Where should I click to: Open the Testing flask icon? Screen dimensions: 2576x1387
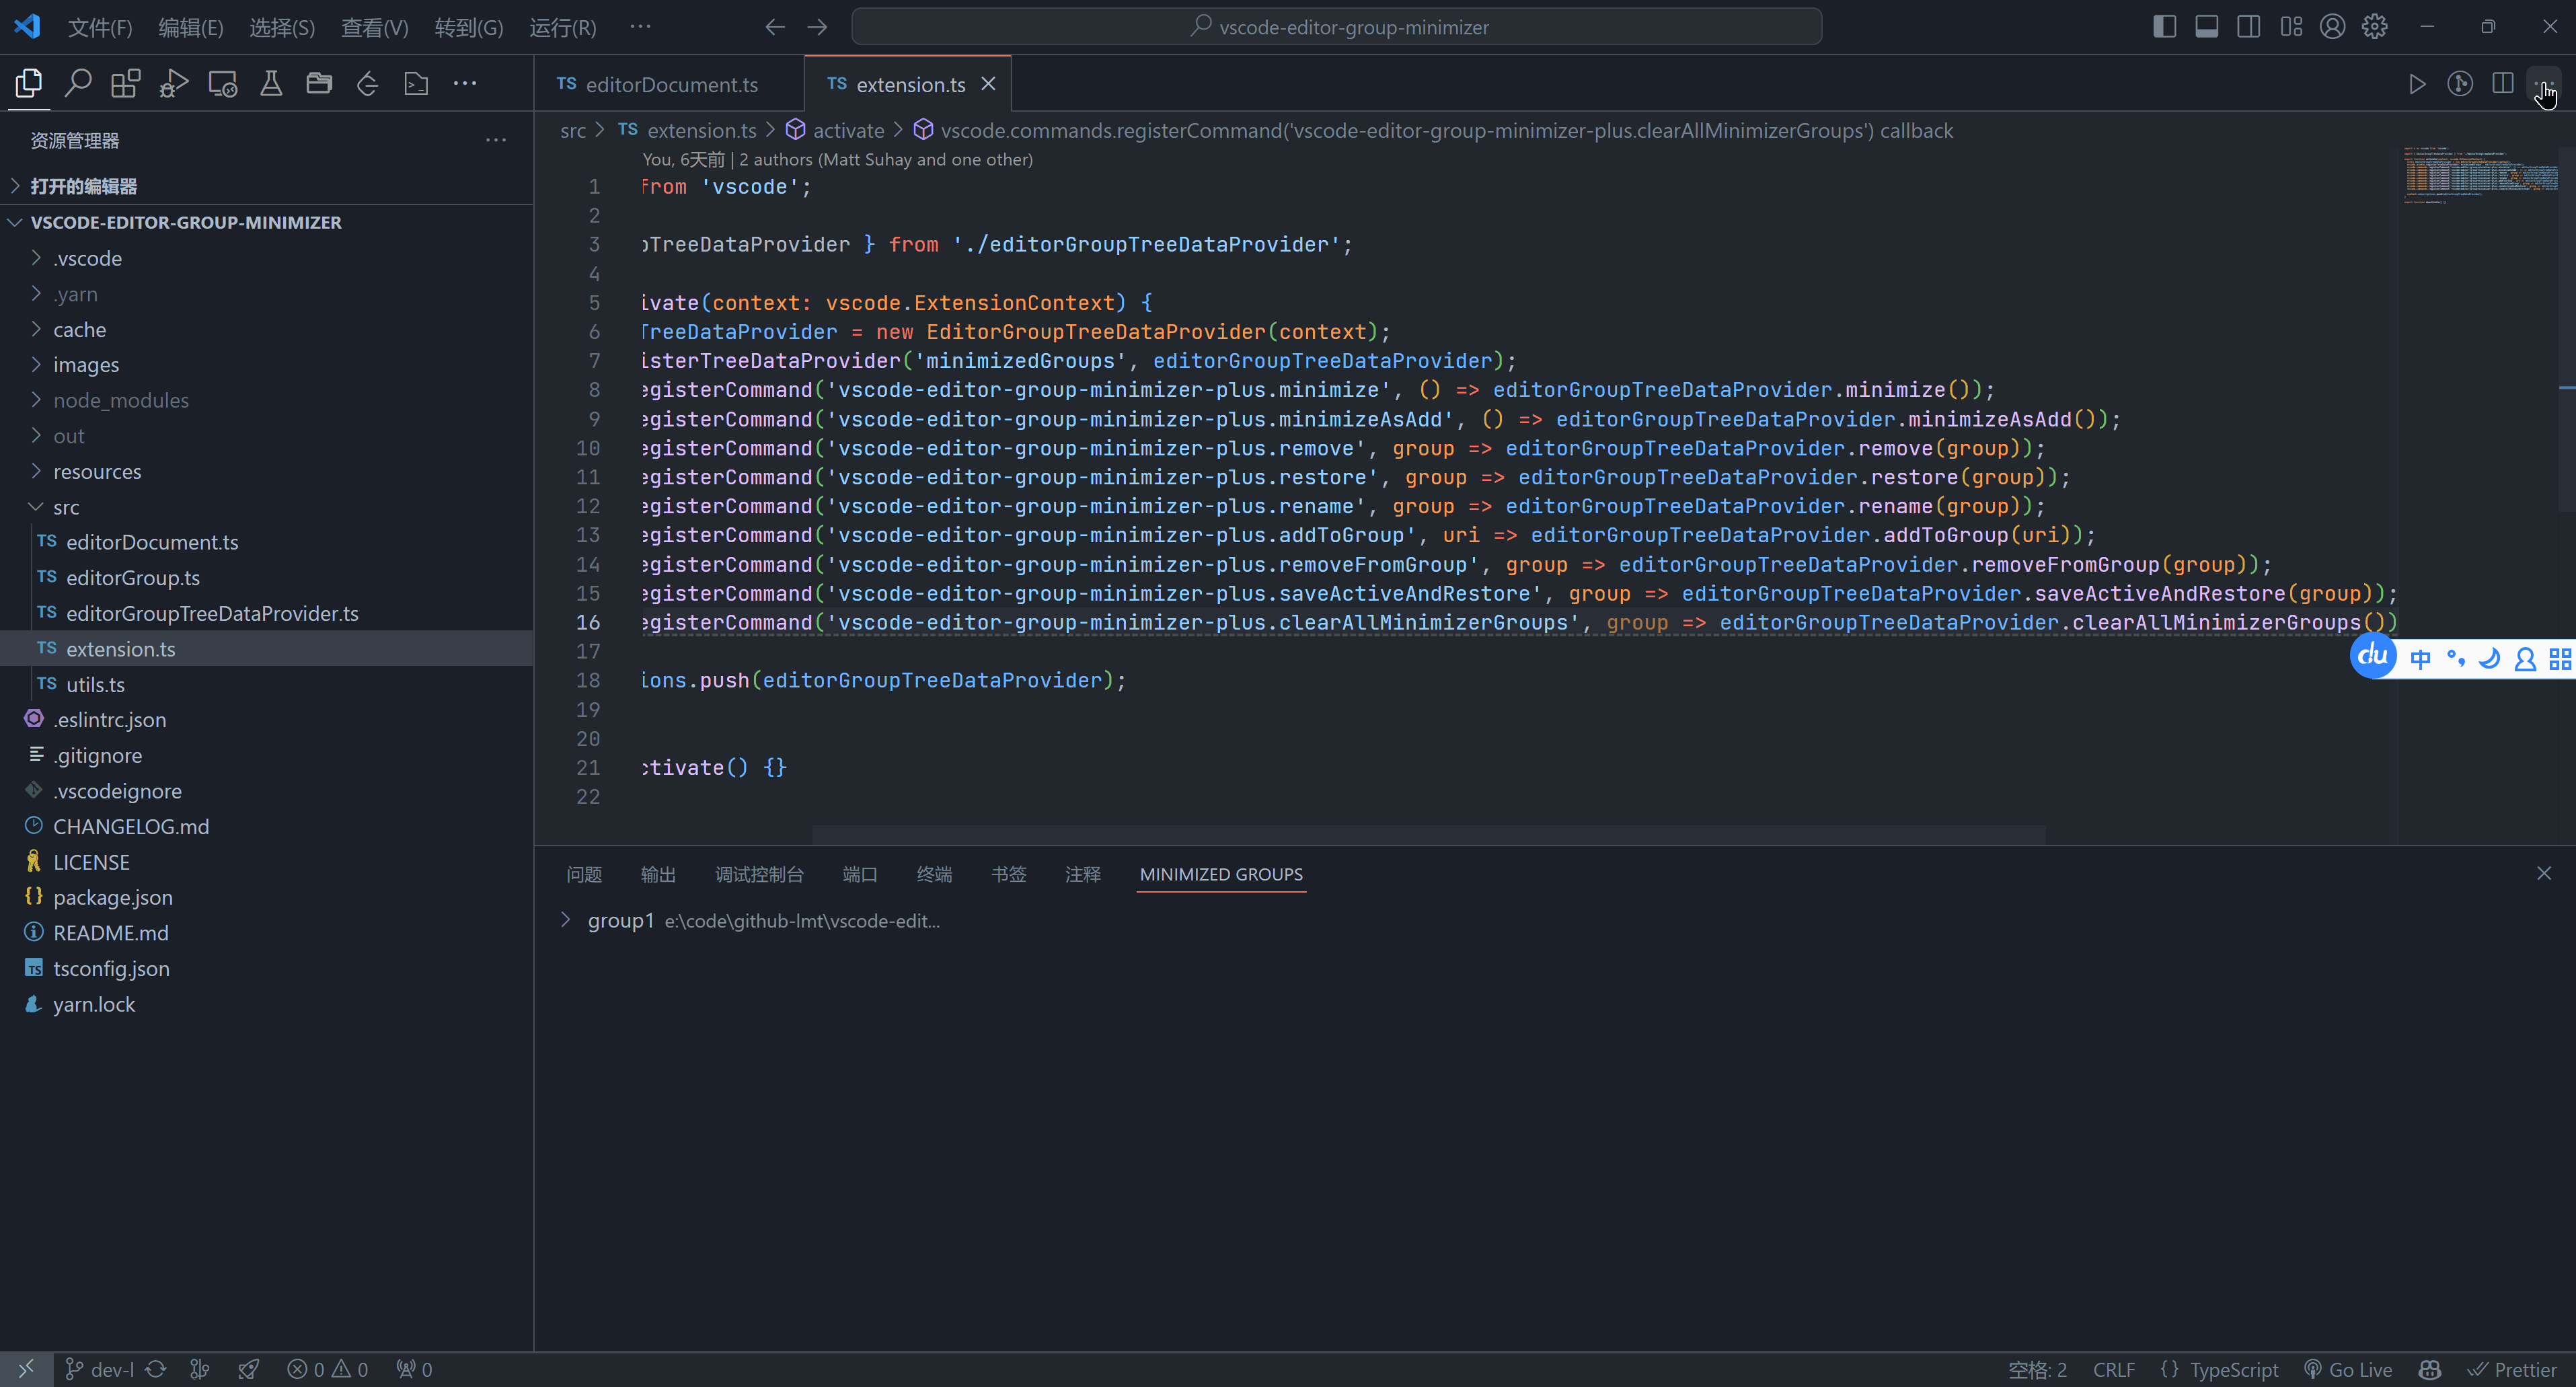pyautogui.click(x=271, y=83)
